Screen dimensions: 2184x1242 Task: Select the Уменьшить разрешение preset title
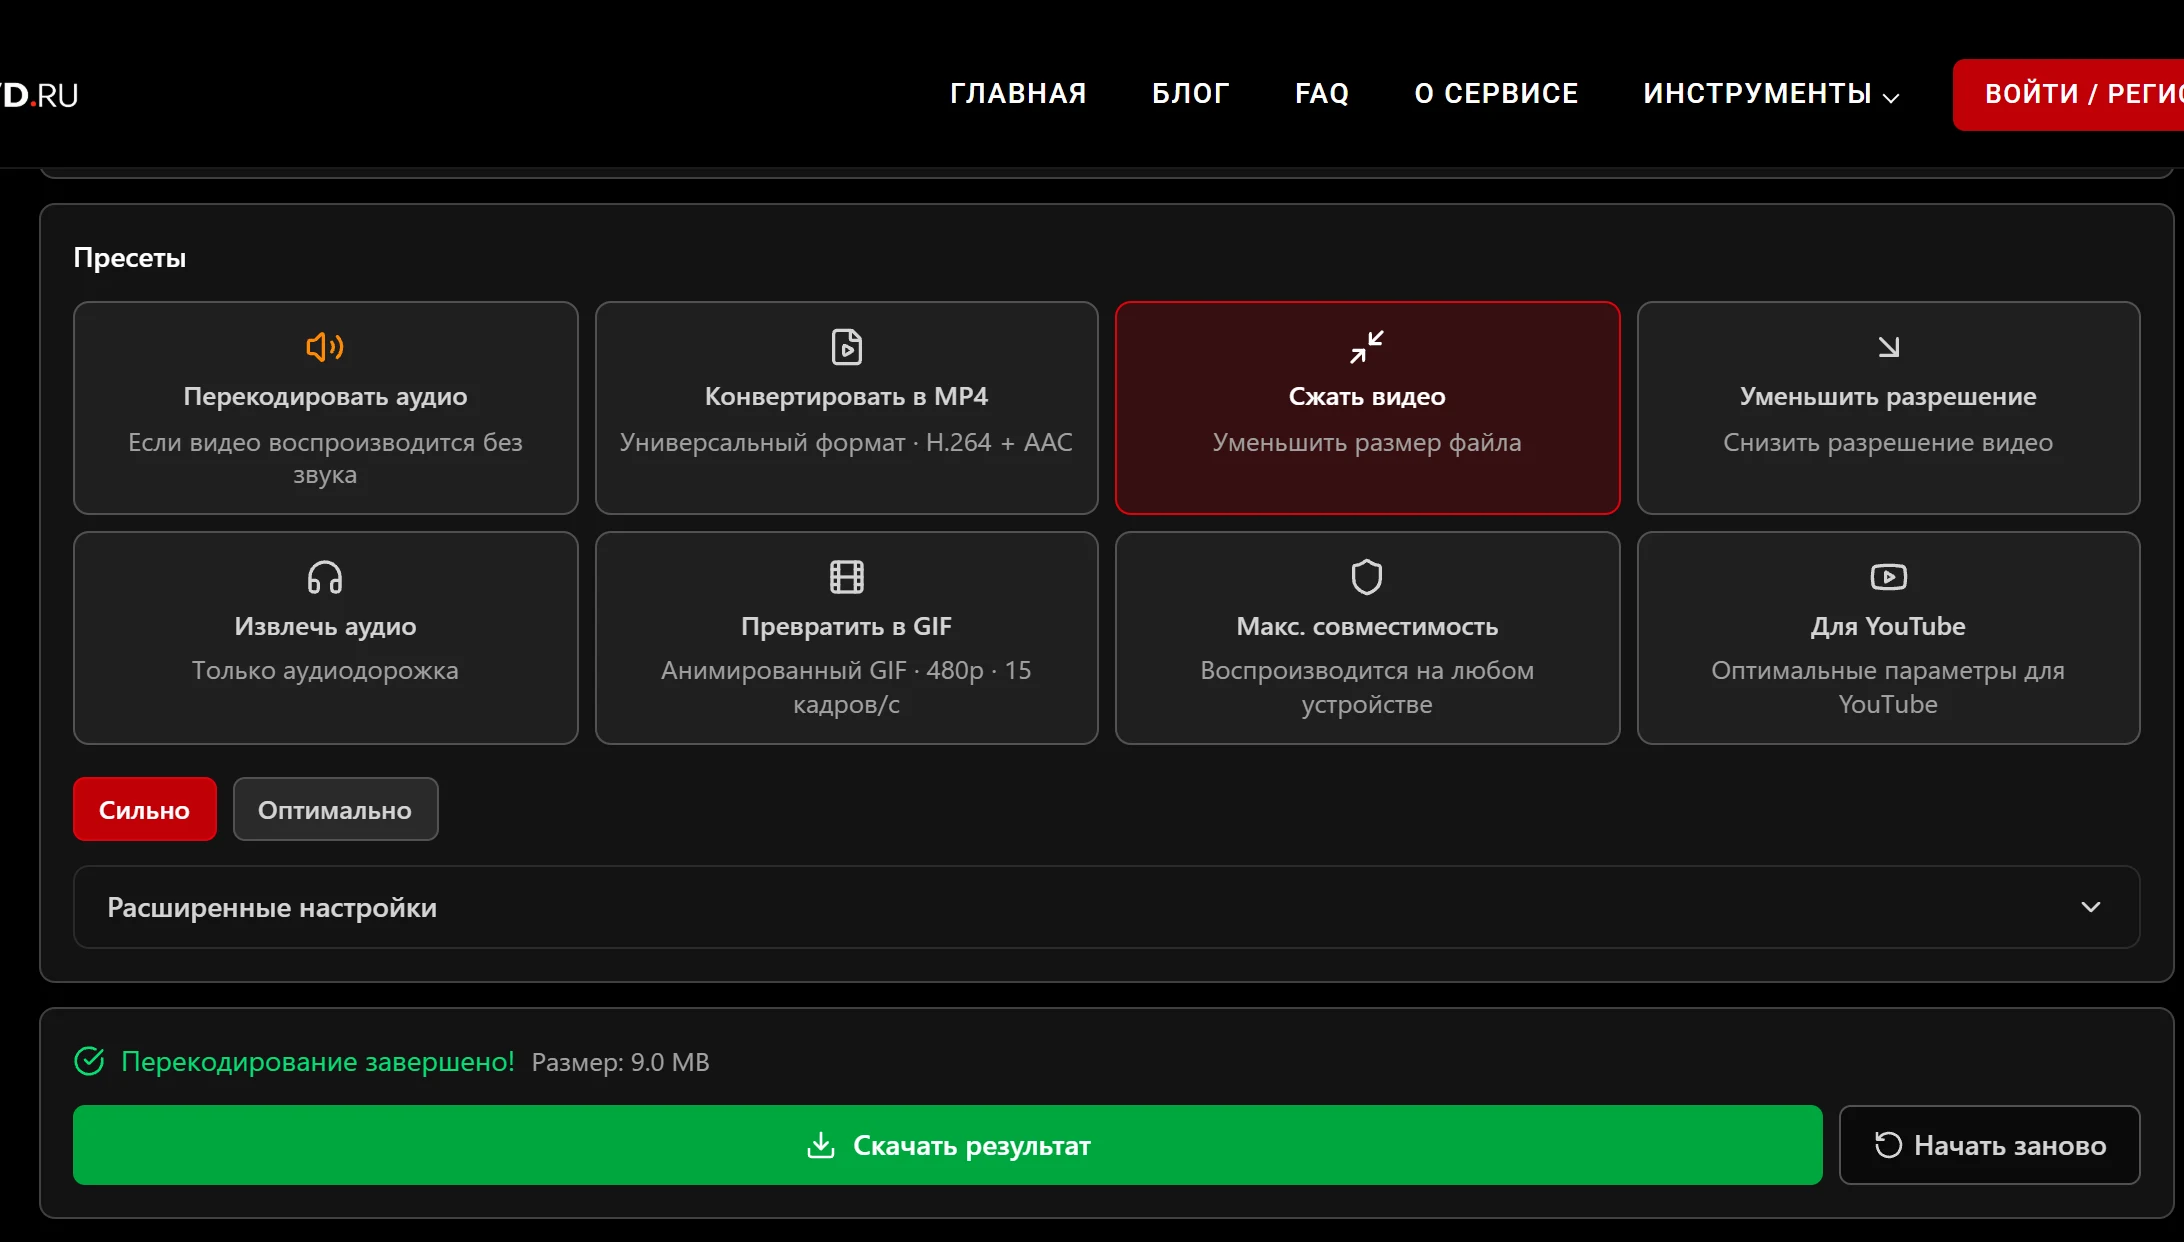tap(1888, 396)
